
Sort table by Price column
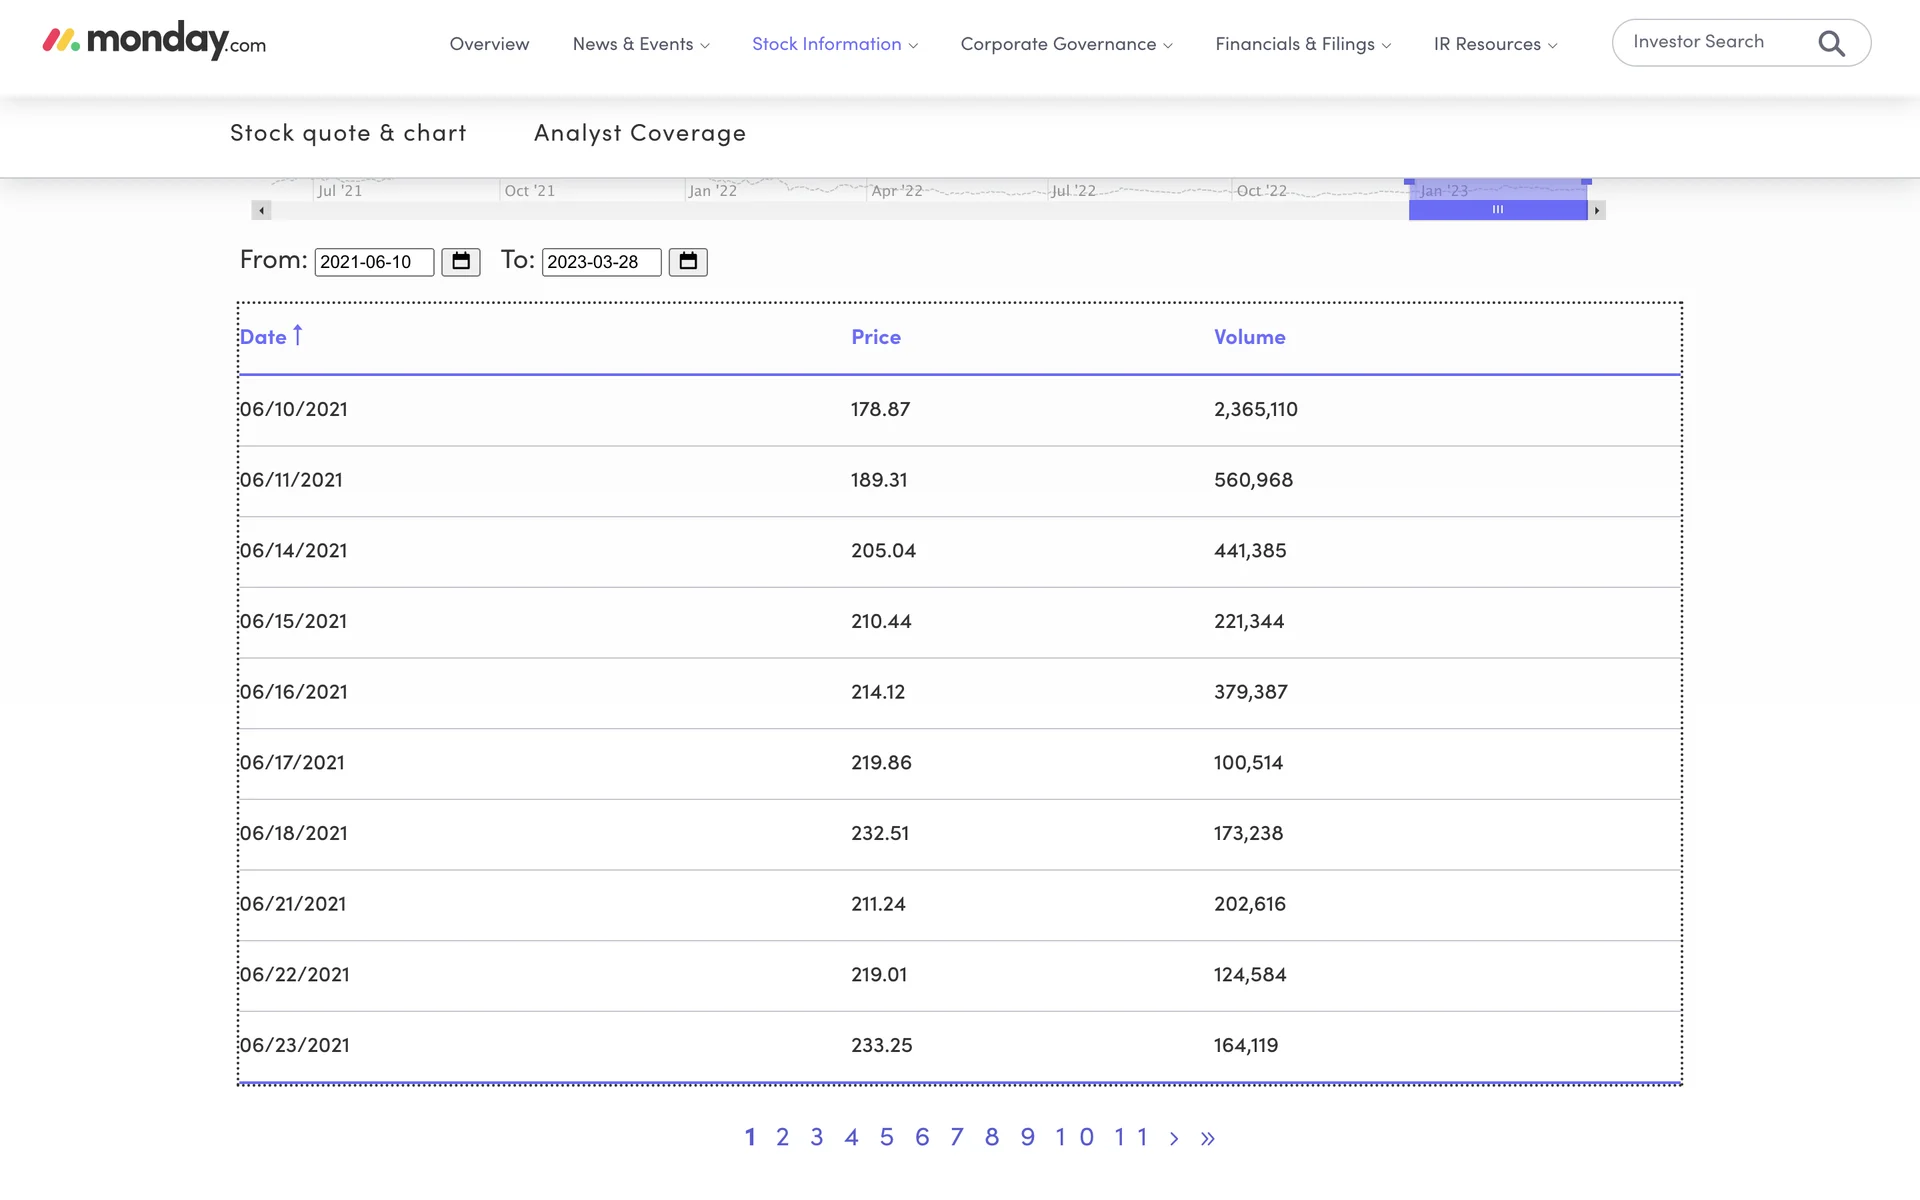876,337
